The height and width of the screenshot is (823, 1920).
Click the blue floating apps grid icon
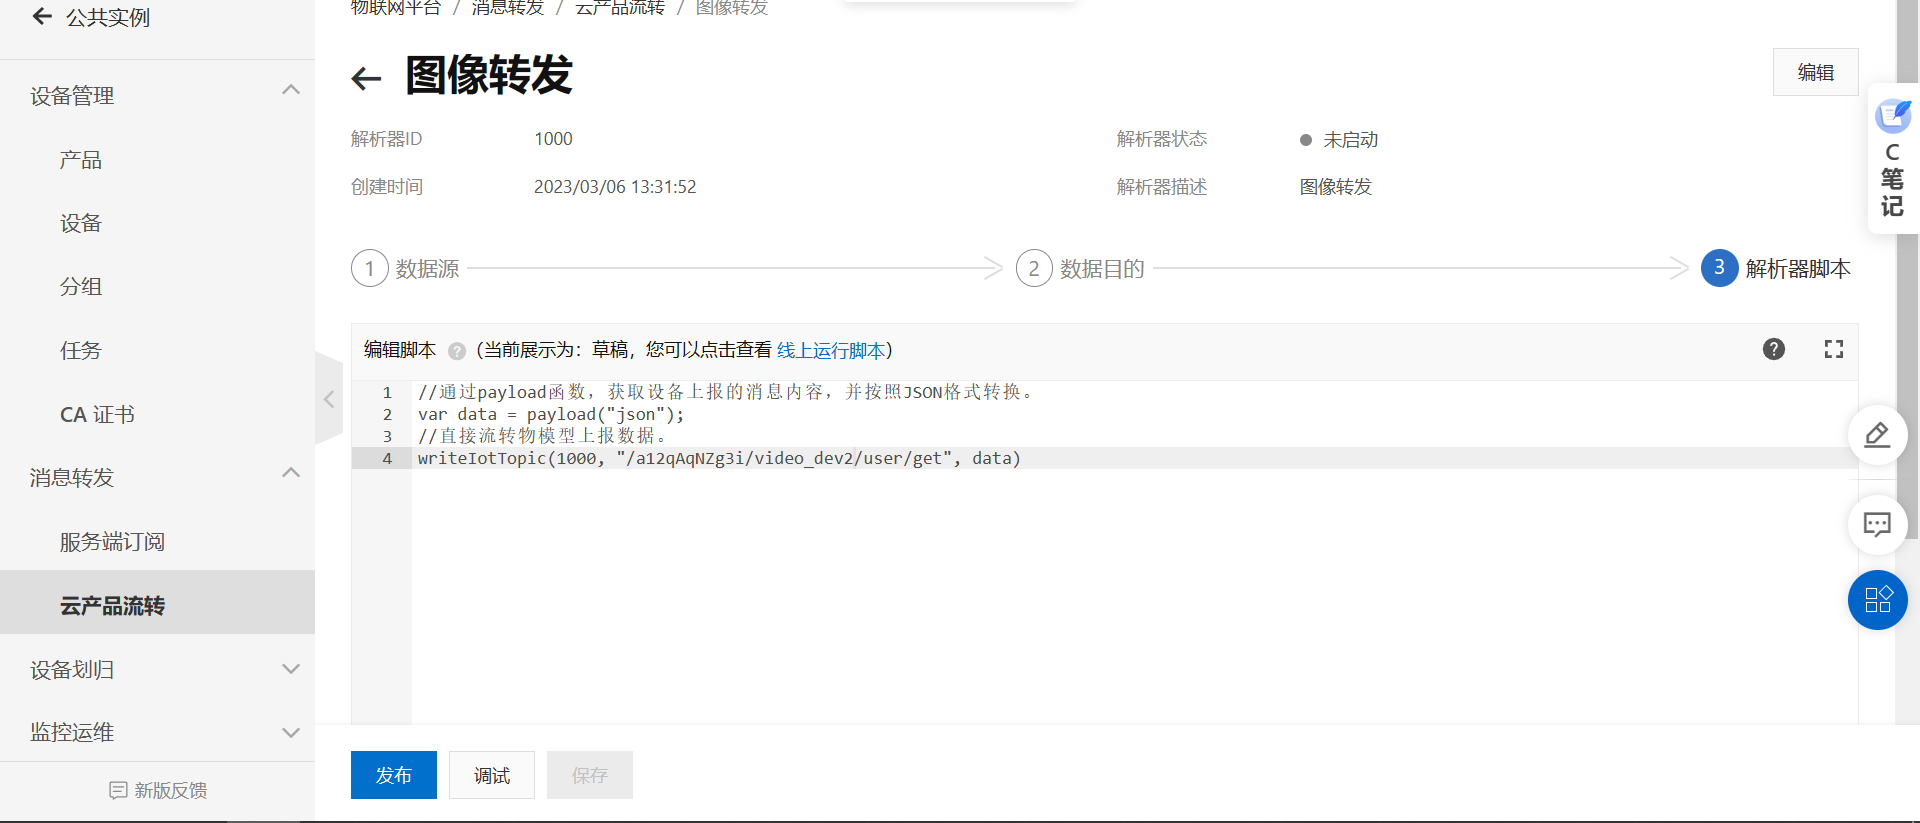(x=1877, y=600)
